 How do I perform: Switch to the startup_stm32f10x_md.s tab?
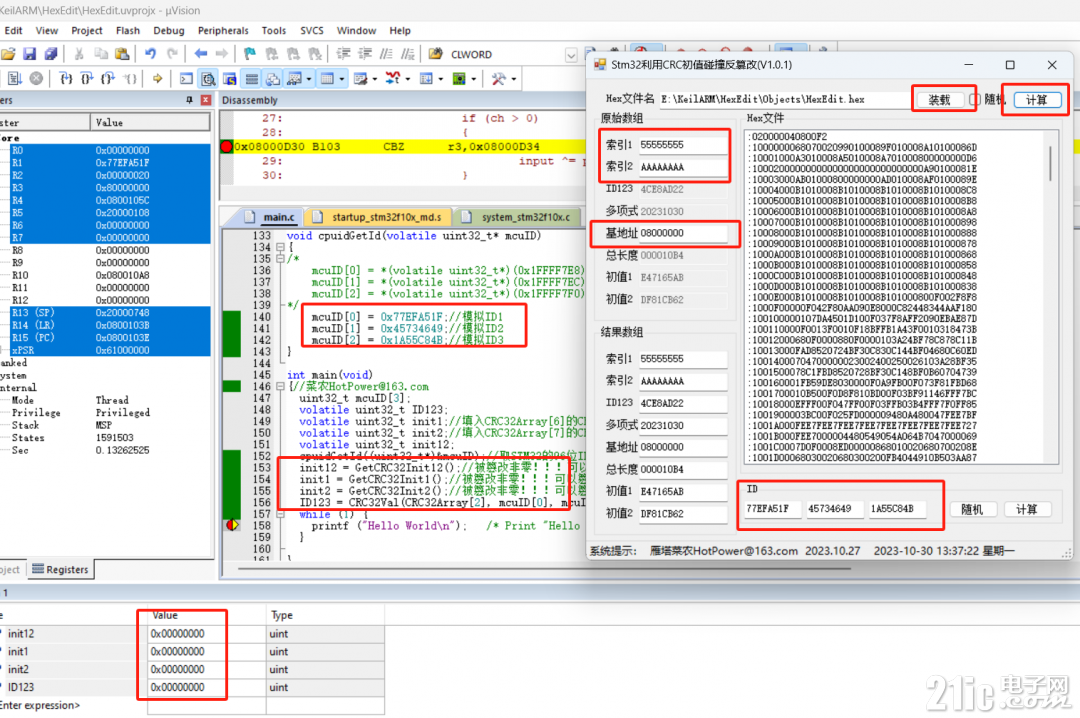click(378, 217)
